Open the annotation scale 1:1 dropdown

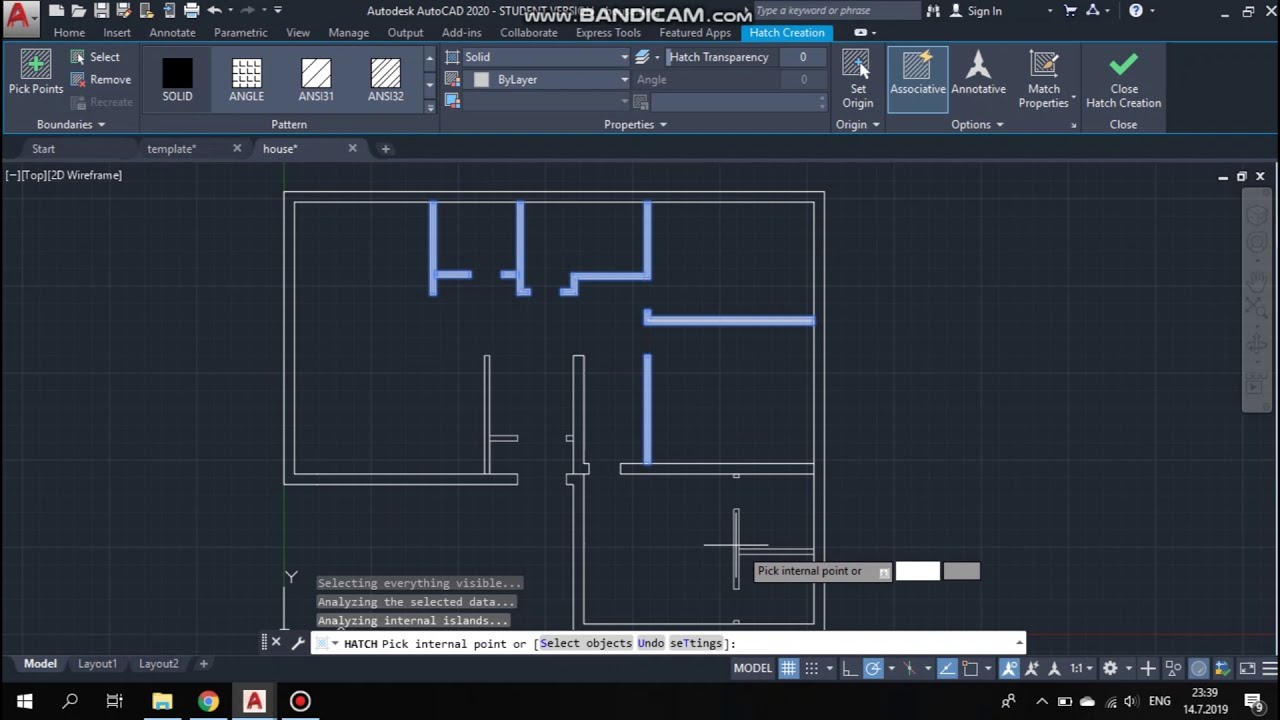[x=1081, y=668]
